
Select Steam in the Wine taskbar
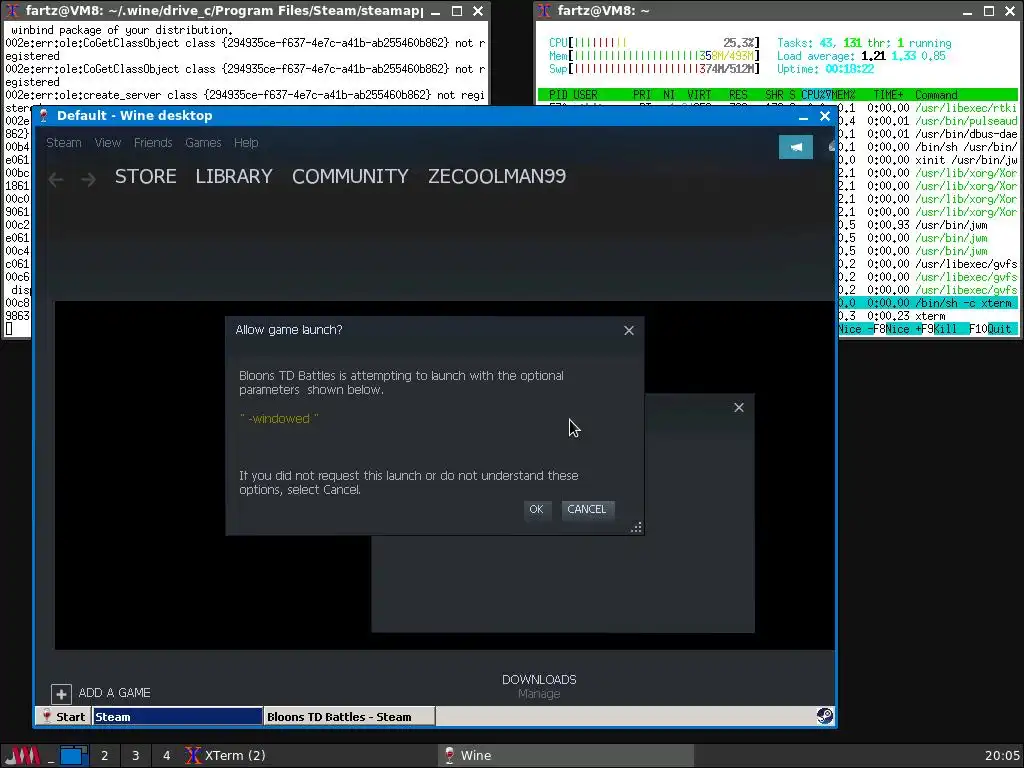tap(177, 716)
